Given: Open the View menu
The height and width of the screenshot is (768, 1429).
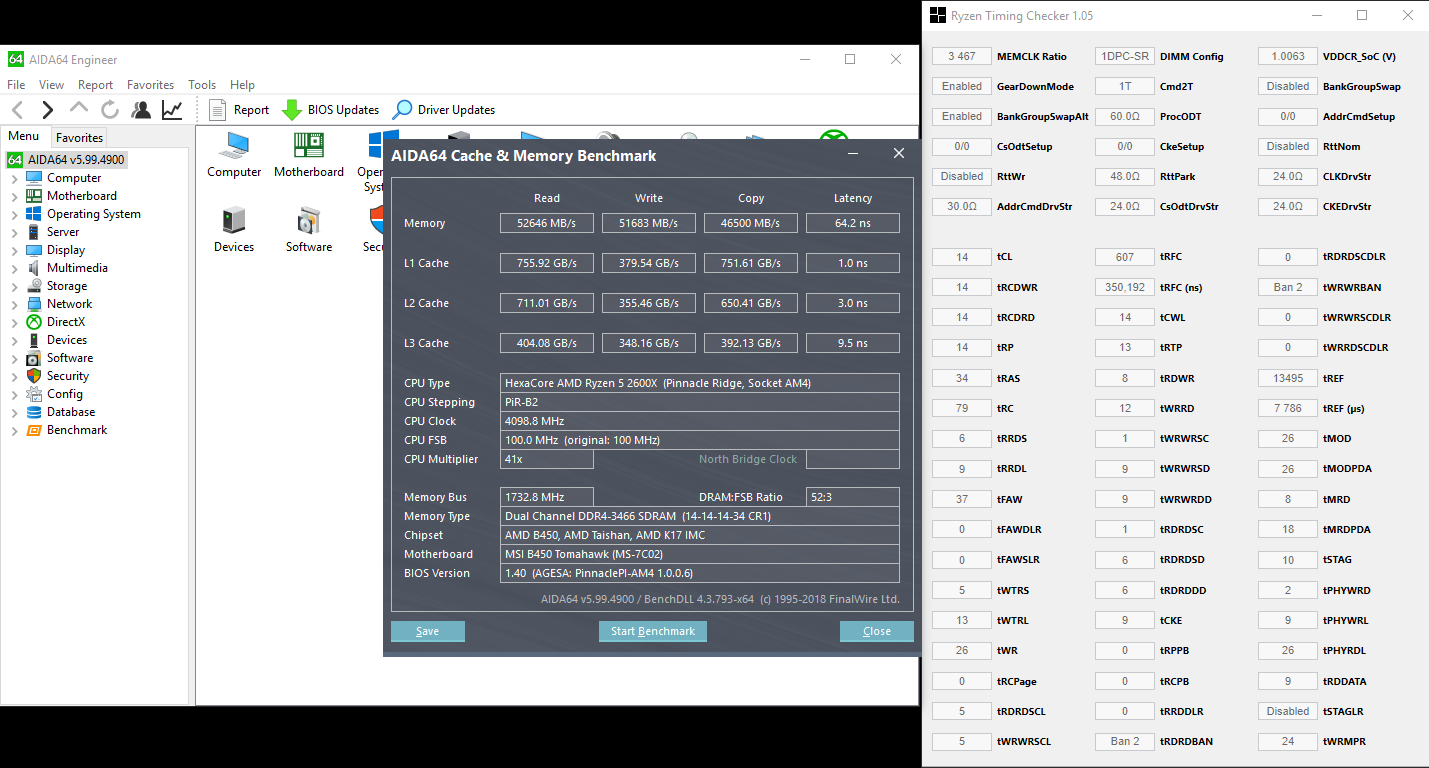Looking at the screenshot, I should pos(51,85).
